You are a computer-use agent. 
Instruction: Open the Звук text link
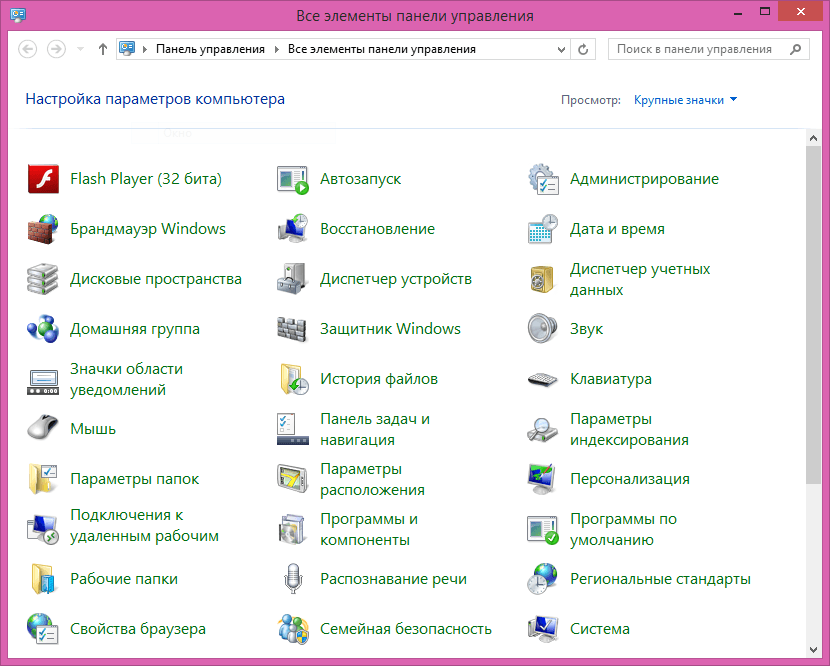tap(587, 329)
